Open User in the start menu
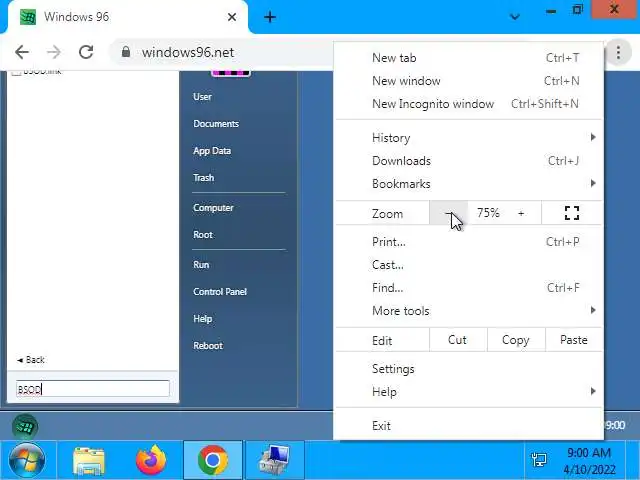Screen dimensions: 640x480 [202, 97]
